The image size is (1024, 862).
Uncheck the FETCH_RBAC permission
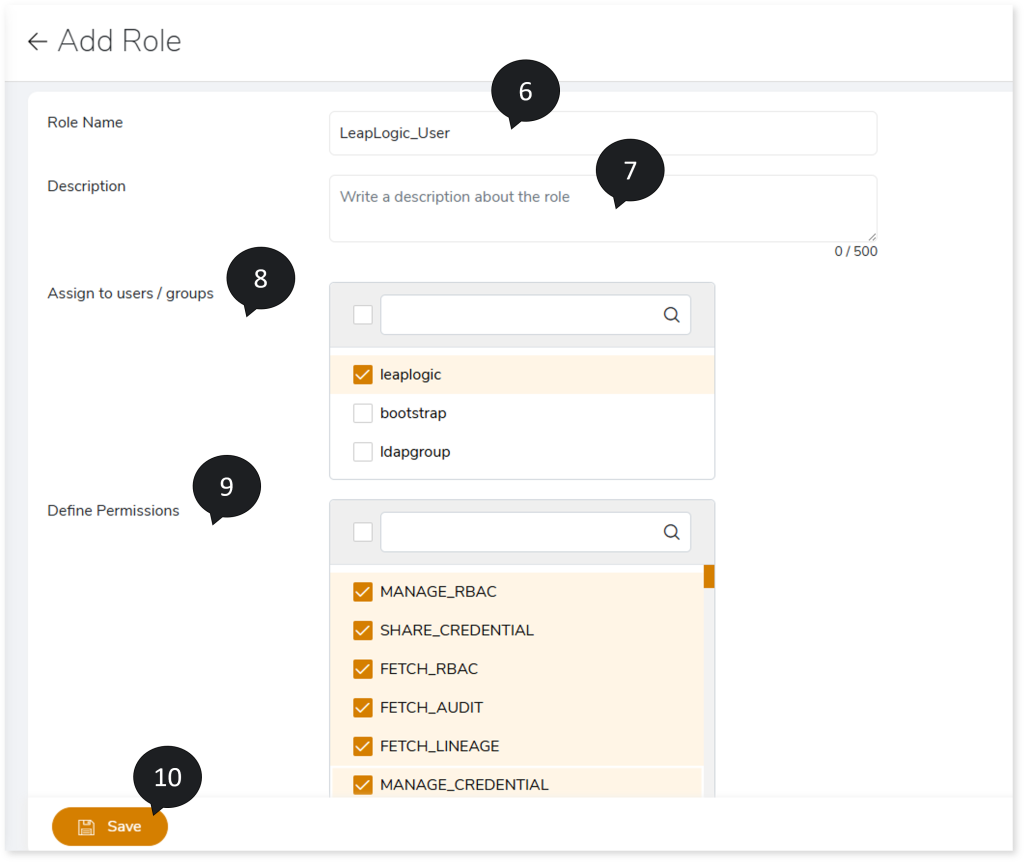[362, 669]
